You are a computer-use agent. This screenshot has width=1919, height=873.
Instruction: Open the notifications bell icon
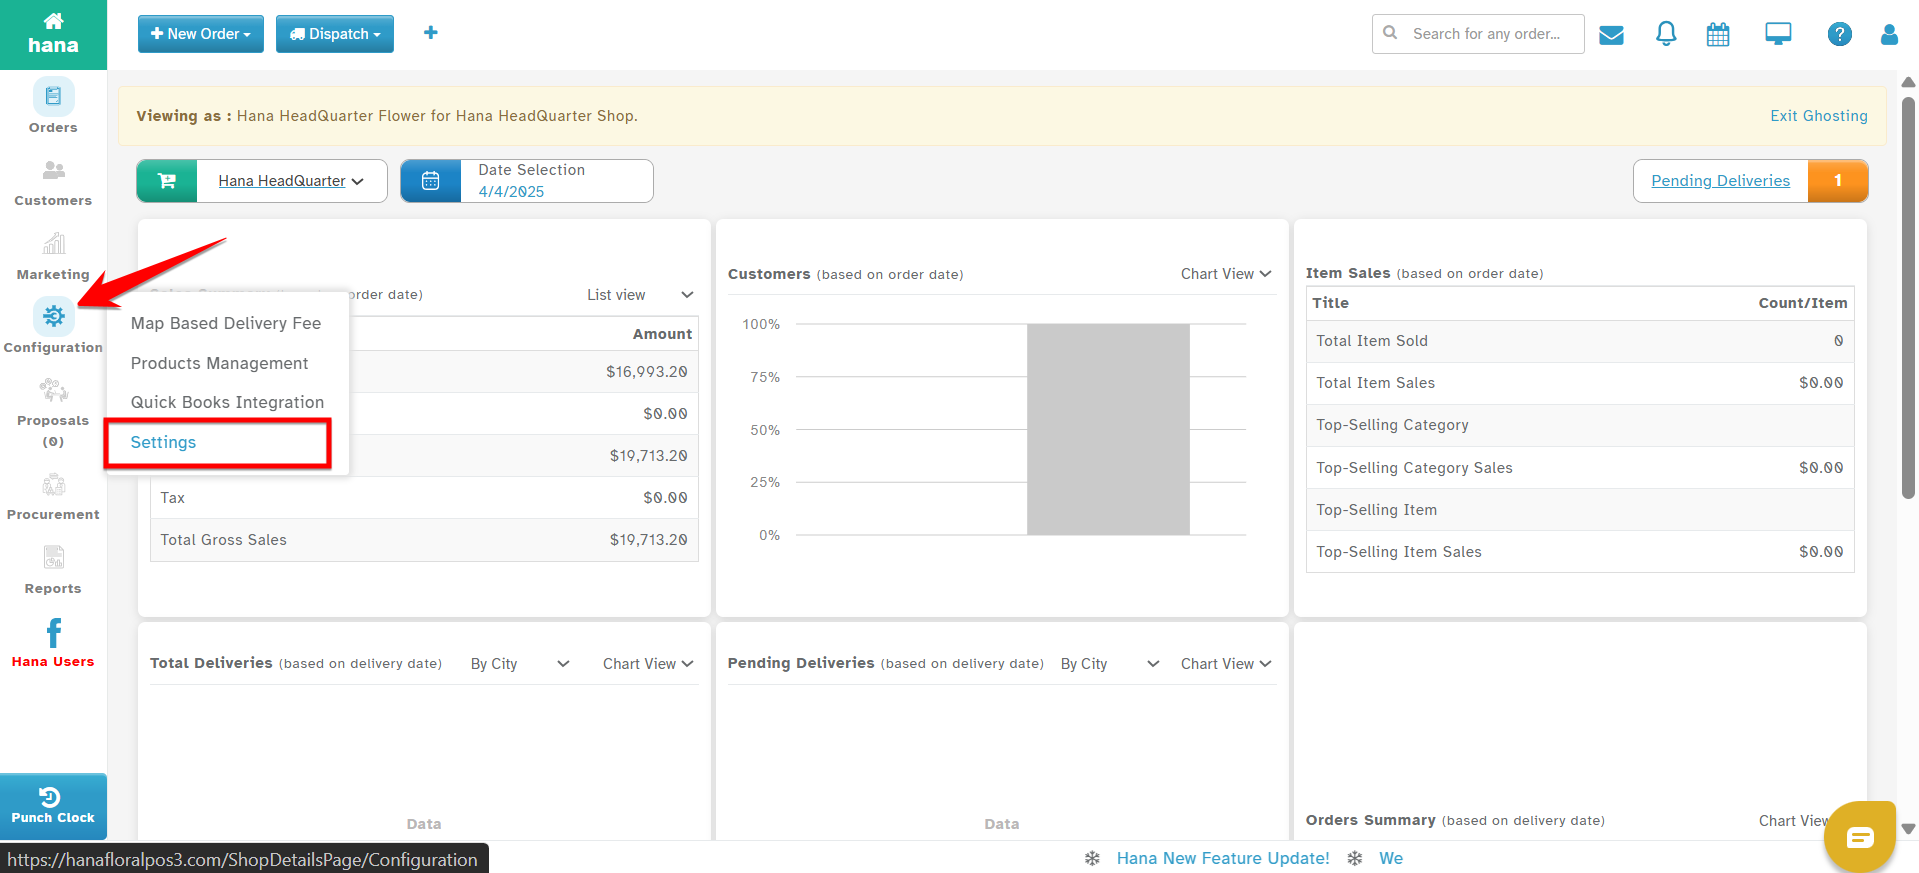pyautogui.click(x=1666, y=34)
